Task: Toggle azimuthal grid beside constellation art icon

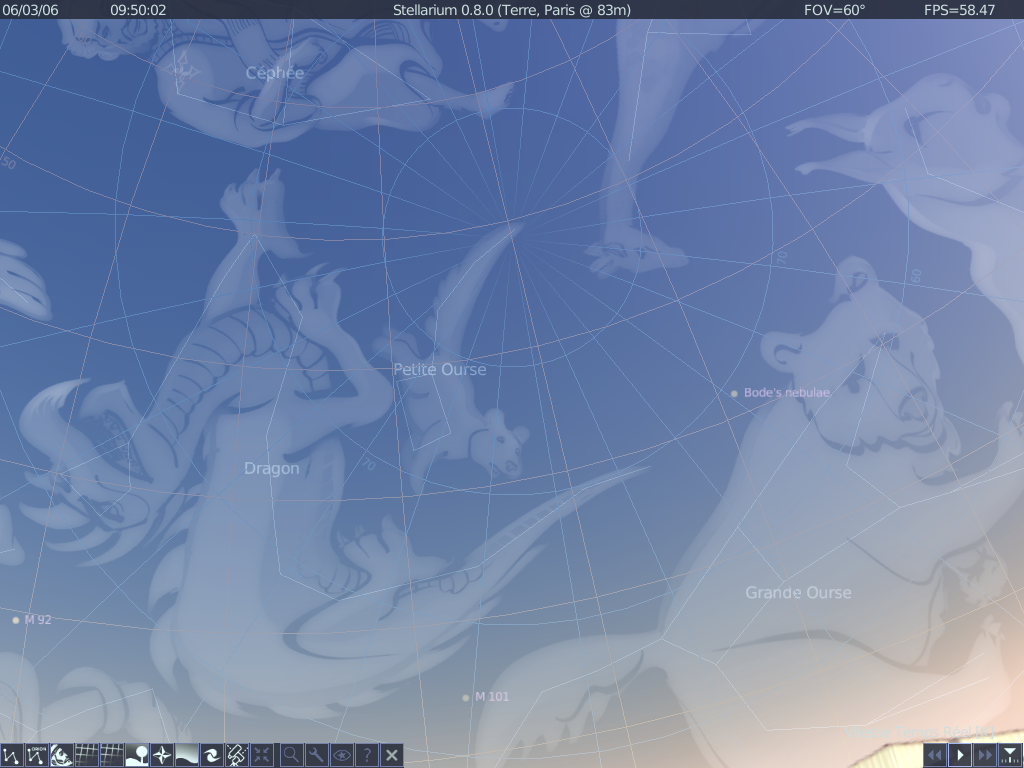Action: coord(86,756)
